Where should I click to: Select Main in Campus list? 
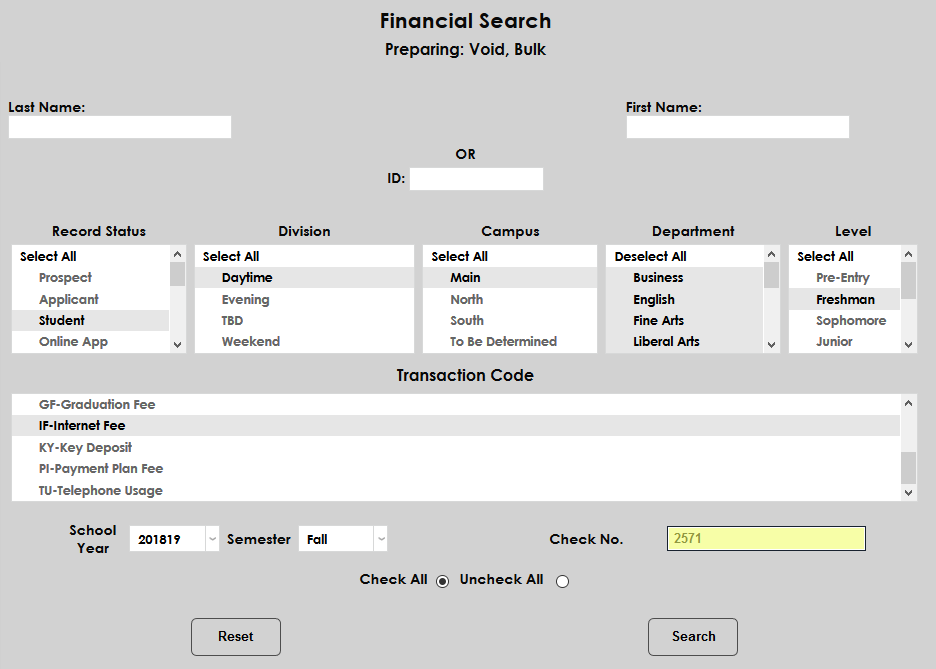coord(510,278)
